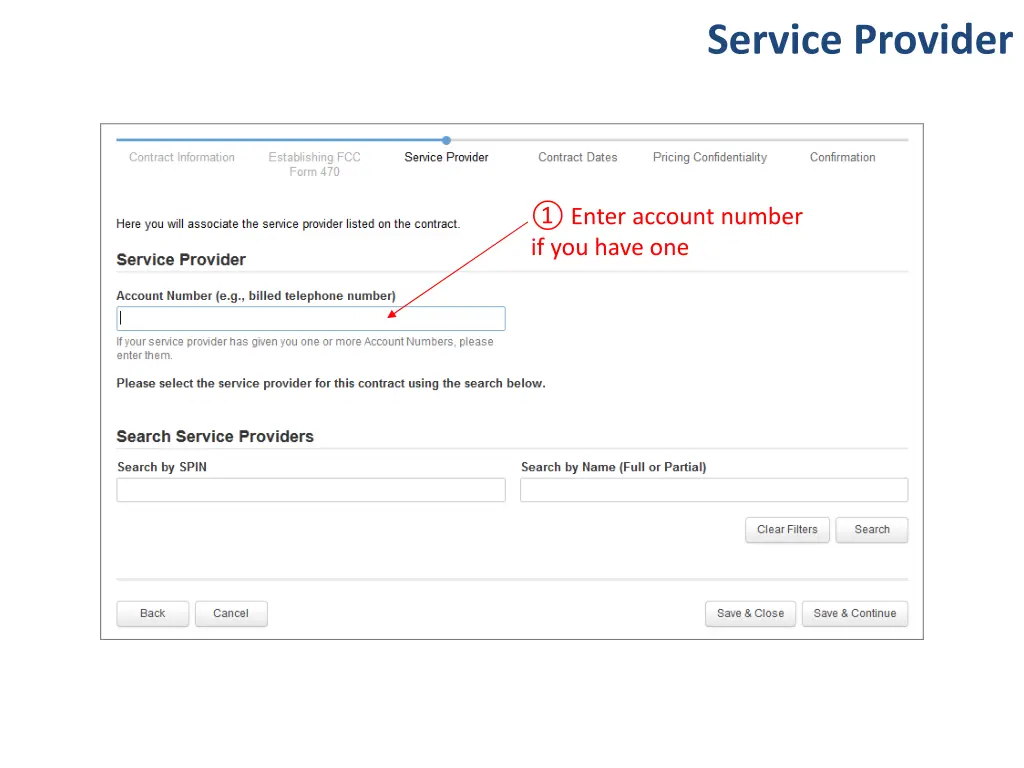Screen dimensions: 1024x768
Task: Open the Pricing Confidentiality step
Action: 710,157
